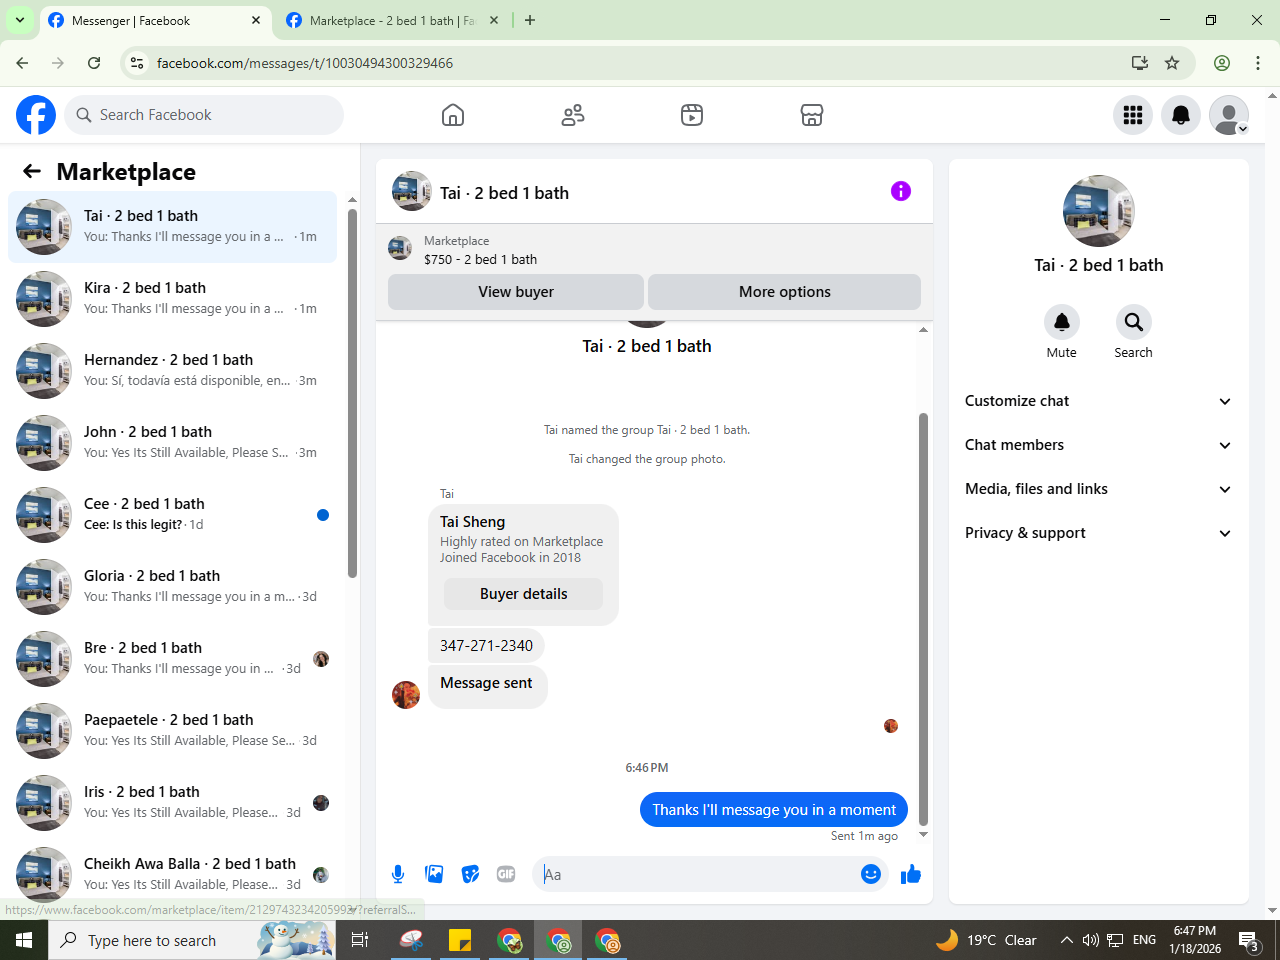Open conversation information purple icon
Image resolution: width=1280 pixels, height=960 pixels.
901,191
